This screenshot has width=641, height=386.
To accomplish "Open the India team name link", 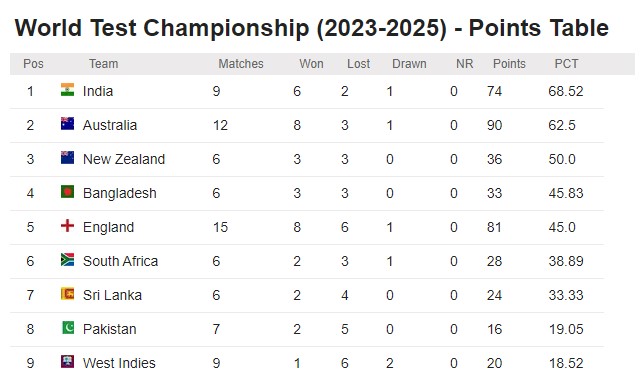I will coord(98,91).
